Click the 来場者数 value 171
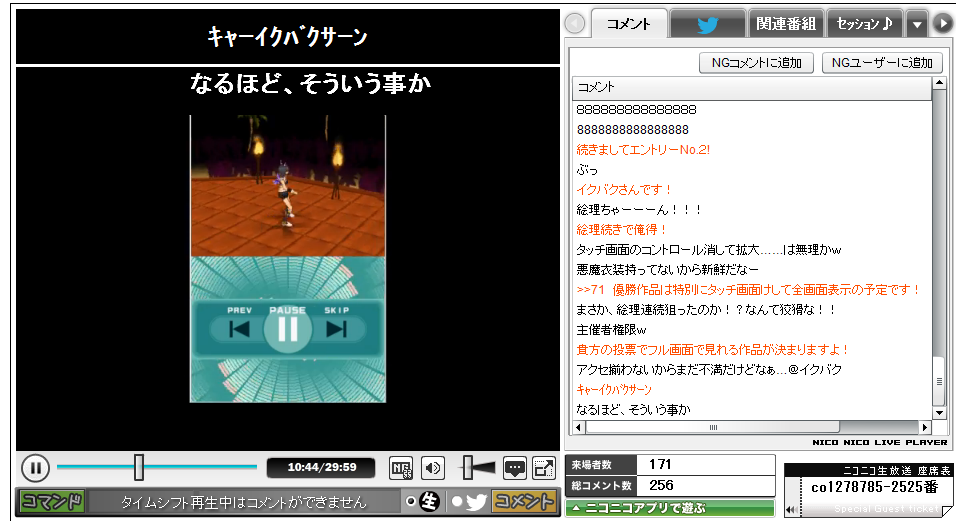Screen dimensions: 956x521 [x=660, y=464]
